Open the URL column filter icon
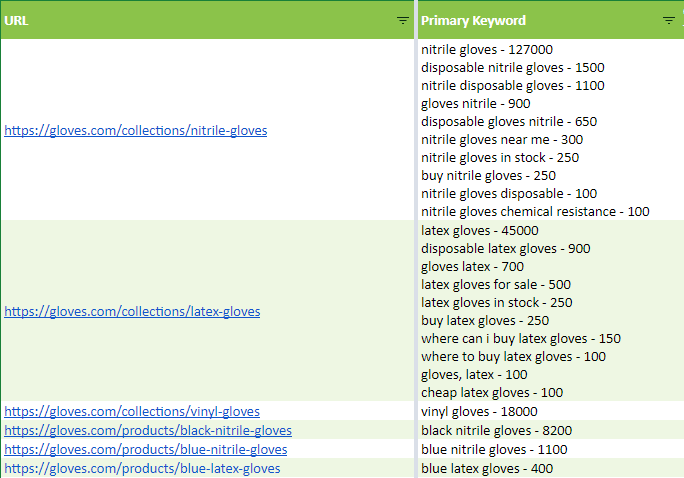Screen dimensions: 684x478 402,20
